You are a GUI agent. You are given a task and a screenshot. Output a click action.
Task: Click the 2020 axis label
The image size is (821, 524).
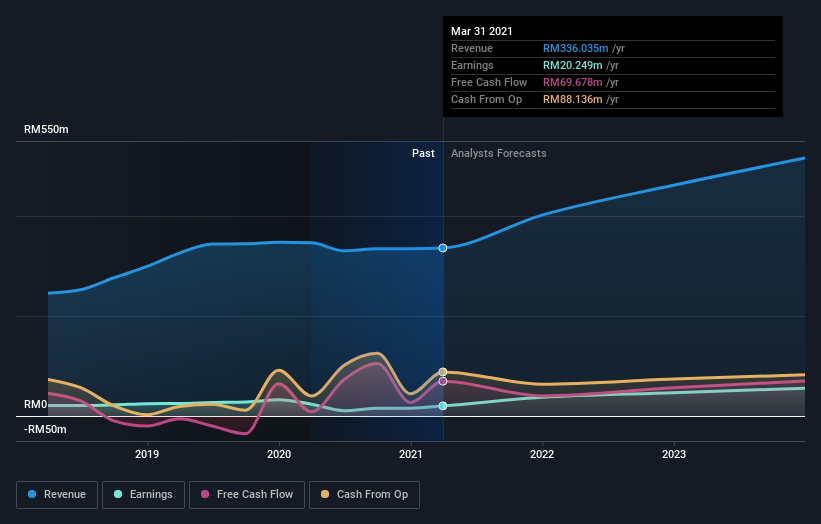(279, 454)
